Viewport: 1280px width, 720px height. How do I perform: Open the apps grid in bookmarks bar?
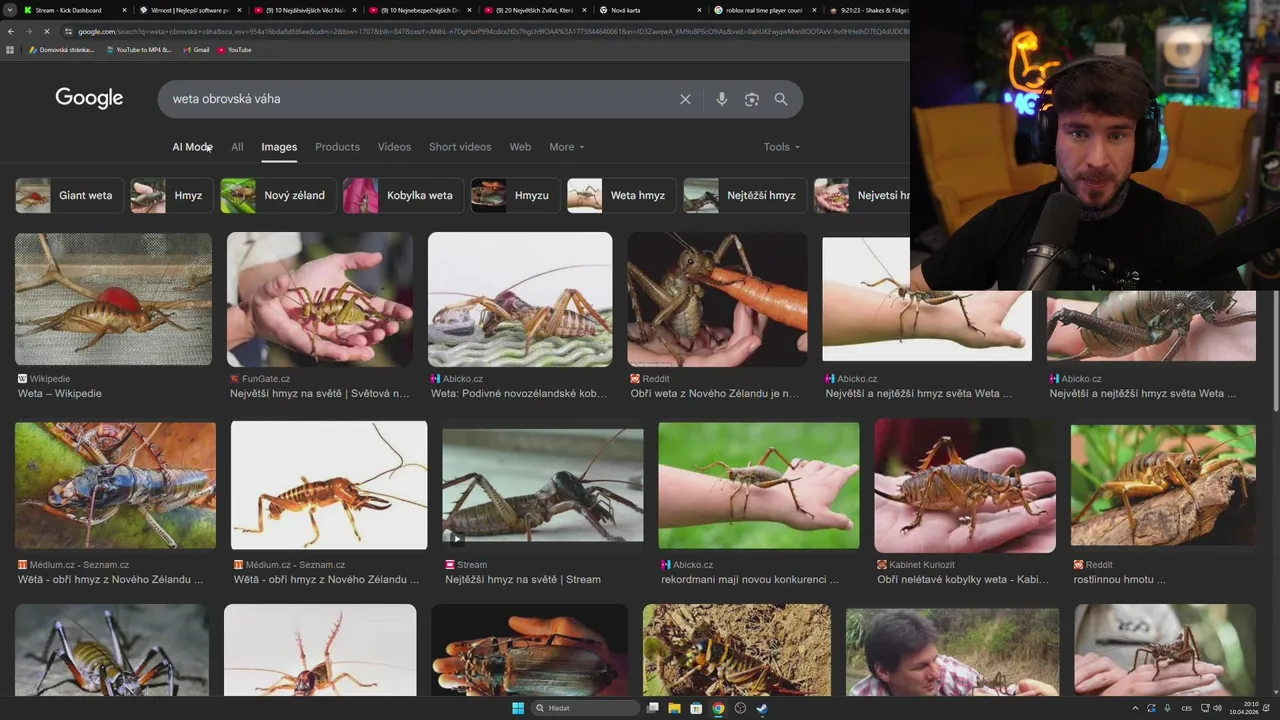12,50
